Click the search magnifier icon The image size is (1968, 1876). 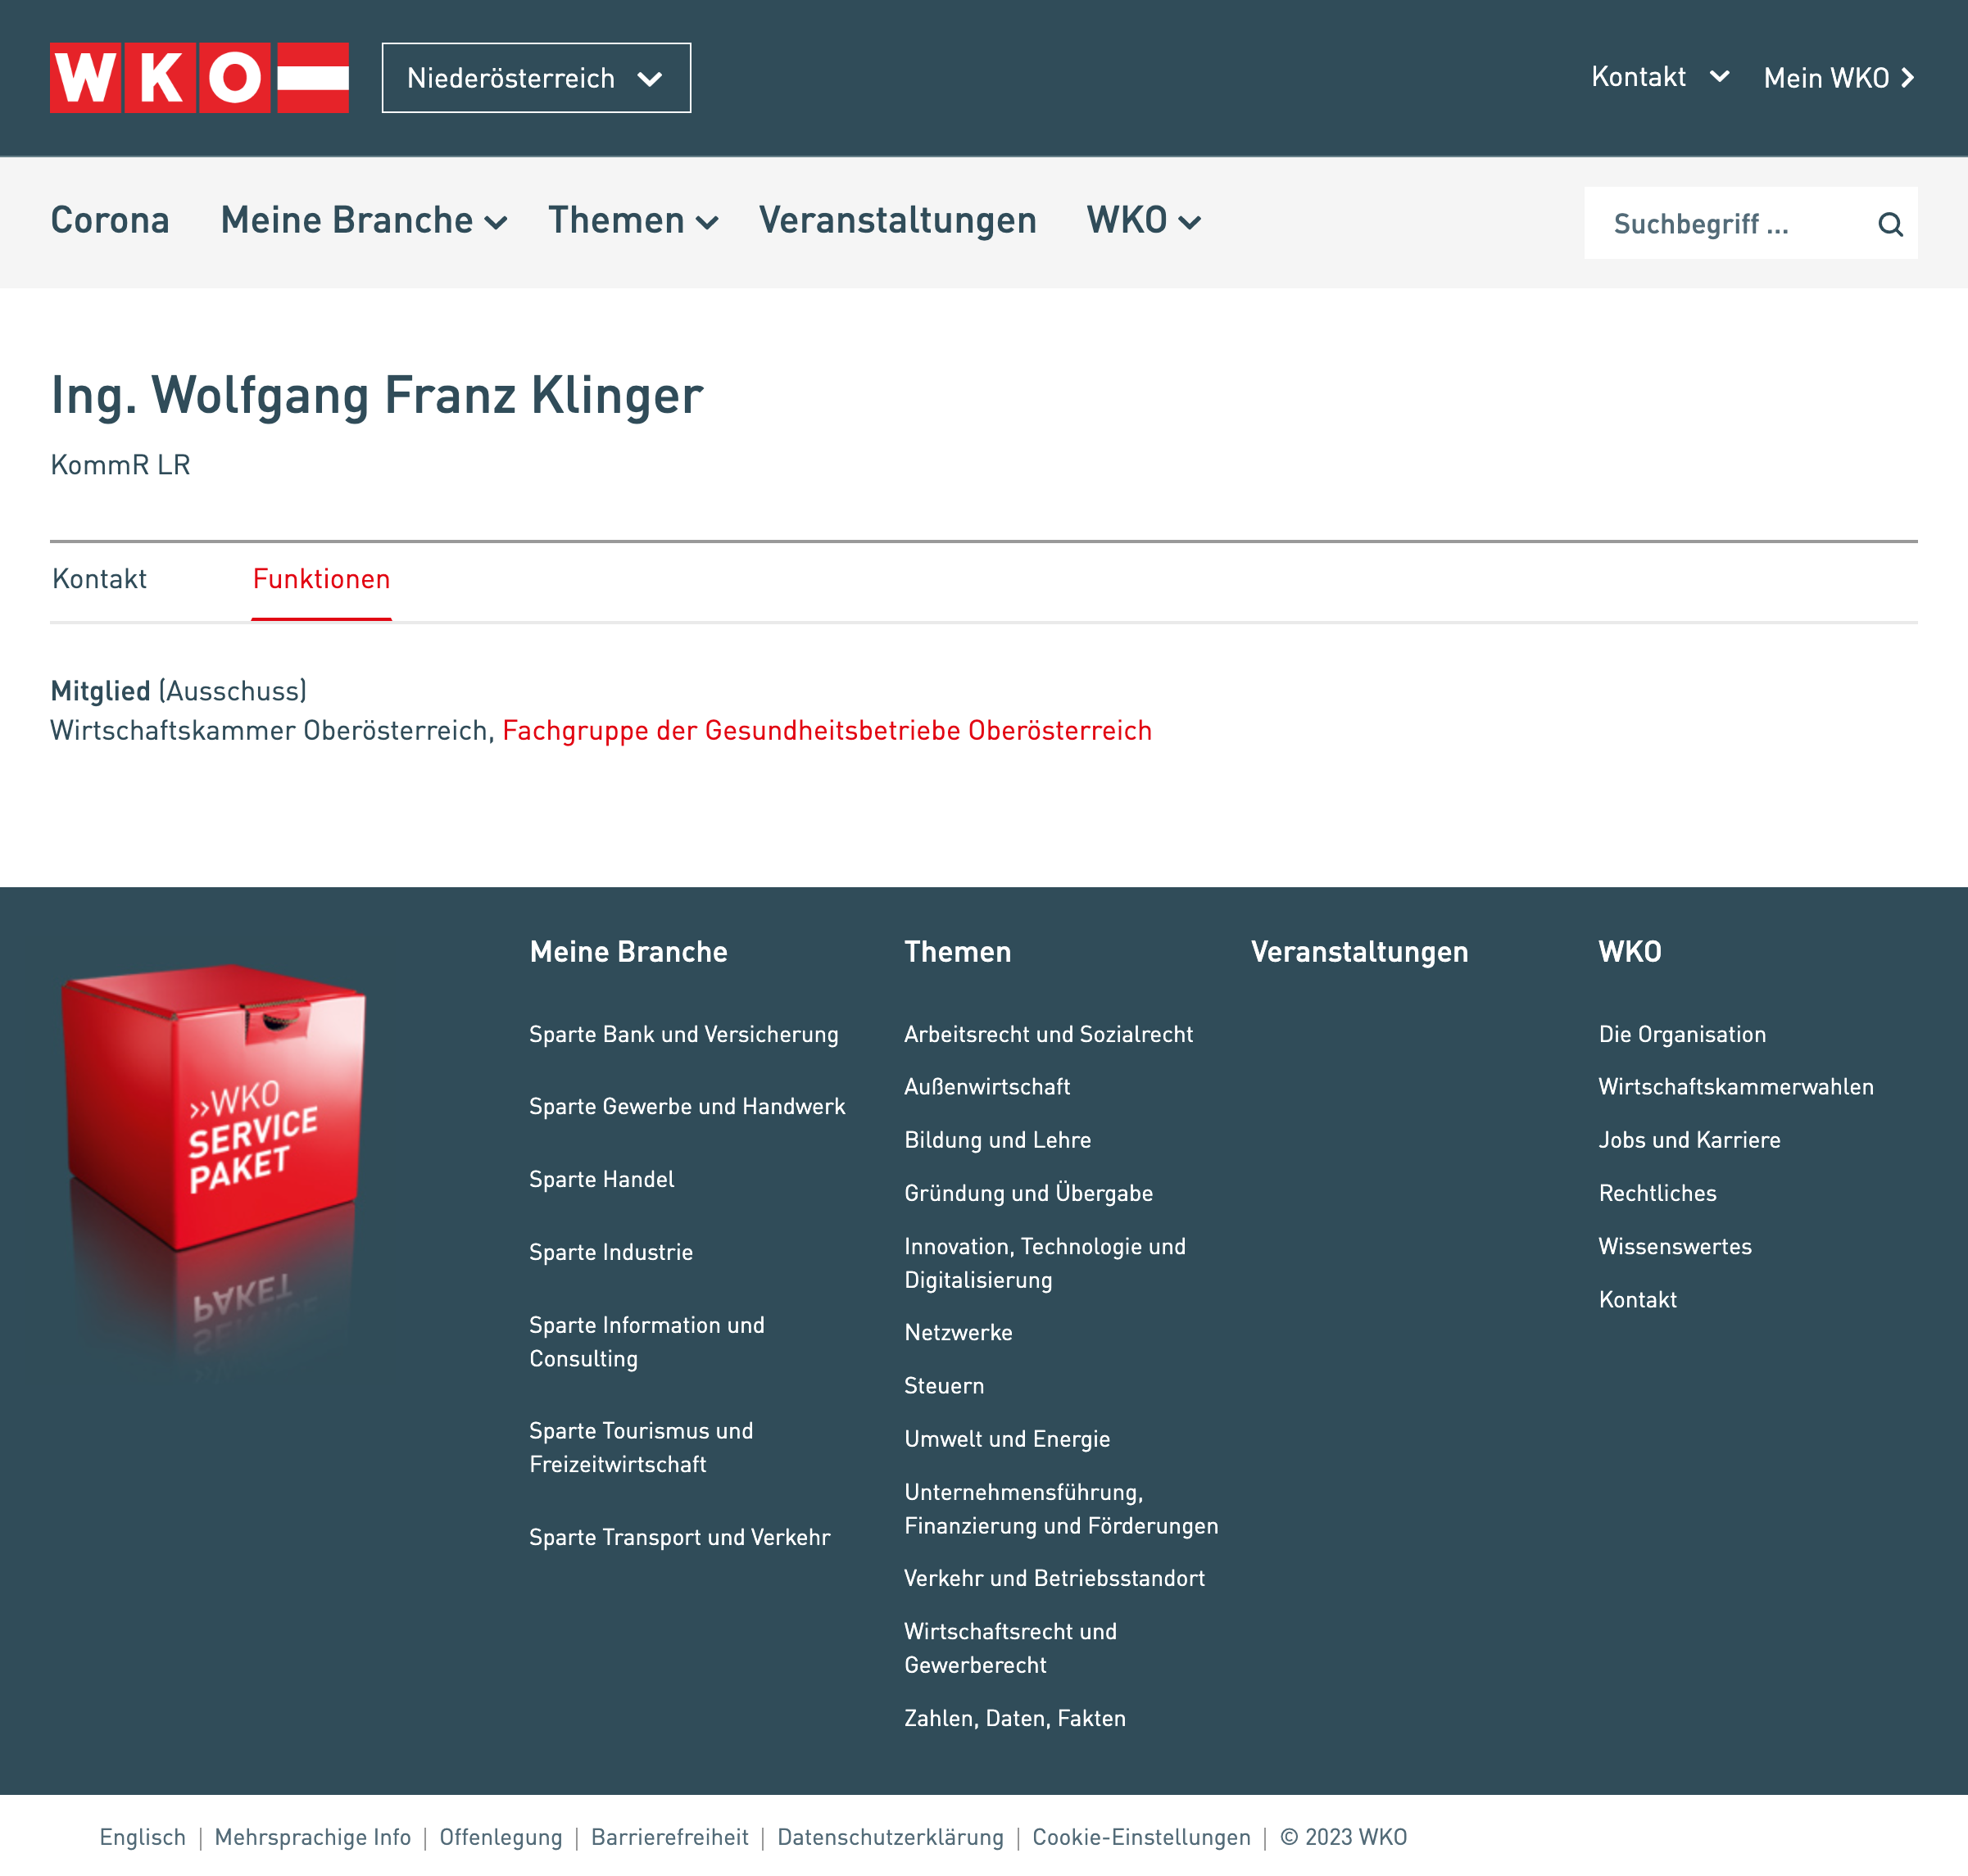1890,224
